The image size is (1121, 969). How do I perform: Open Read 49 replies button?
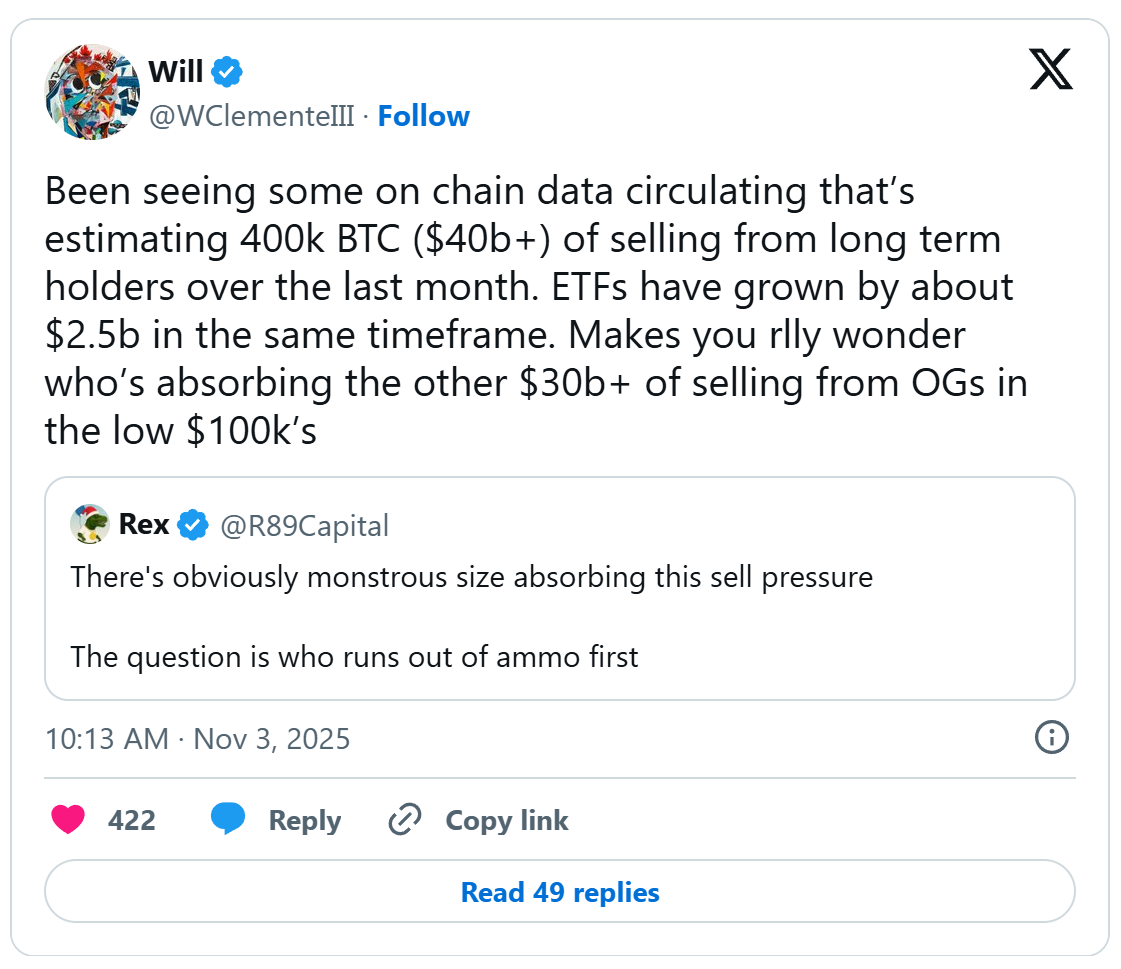click(559, 892)
